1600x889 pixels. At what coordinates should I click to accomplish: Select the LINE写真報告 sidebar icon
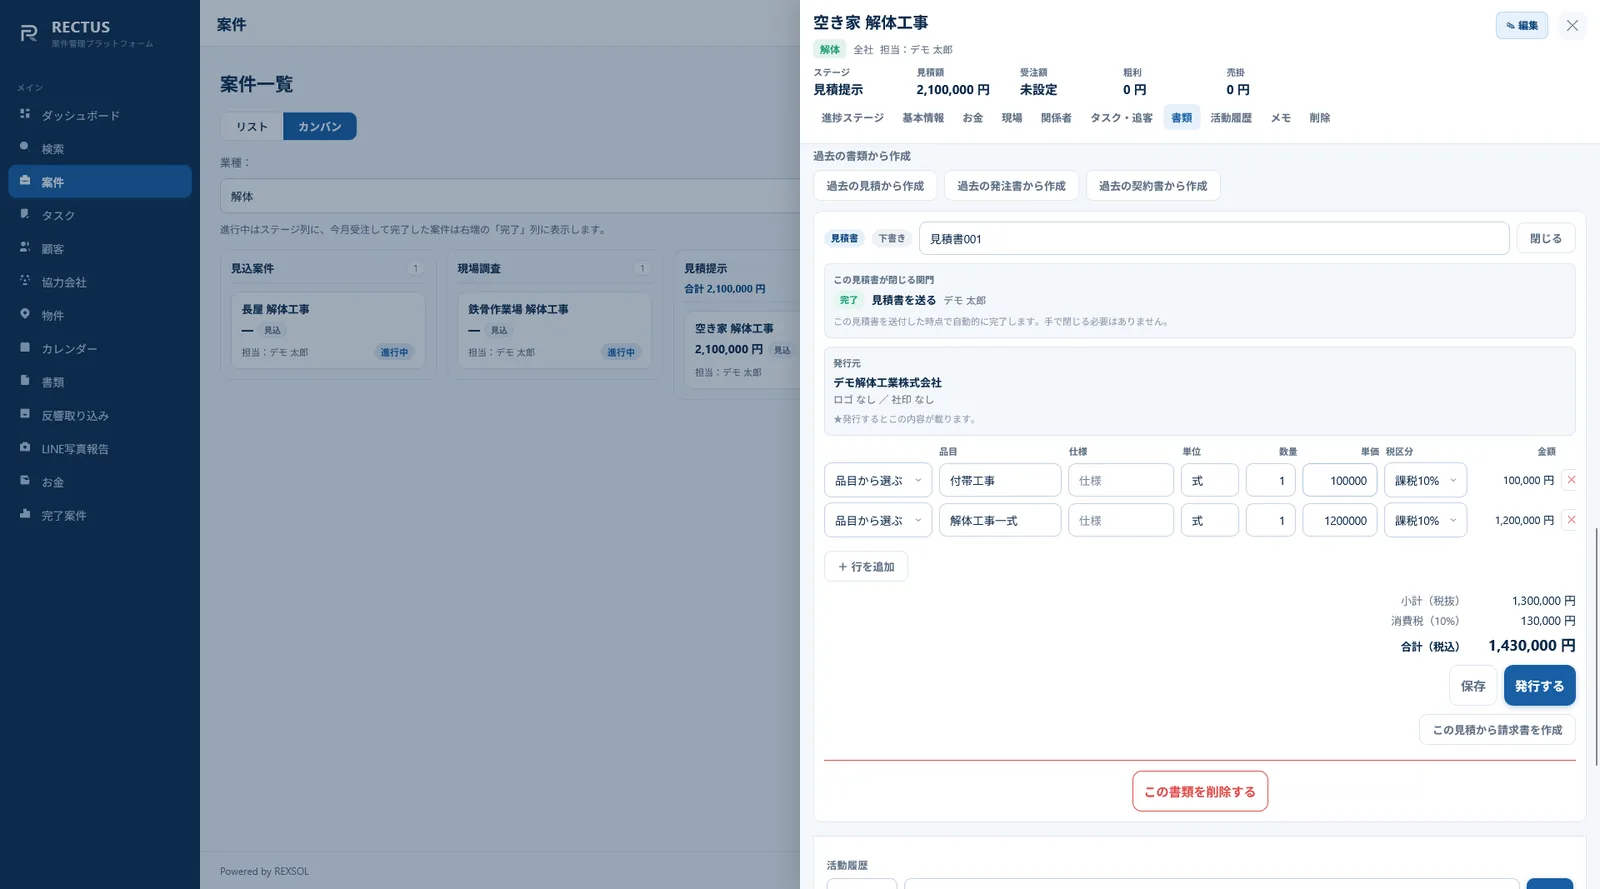tap(25, 447)
